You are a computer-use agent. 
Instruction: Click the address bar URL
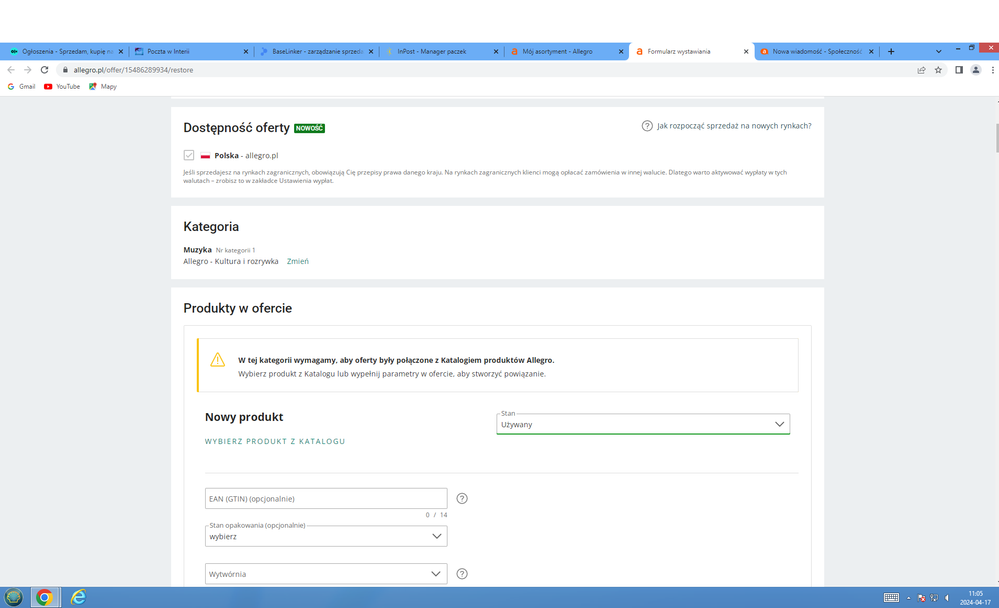point(133,70)
